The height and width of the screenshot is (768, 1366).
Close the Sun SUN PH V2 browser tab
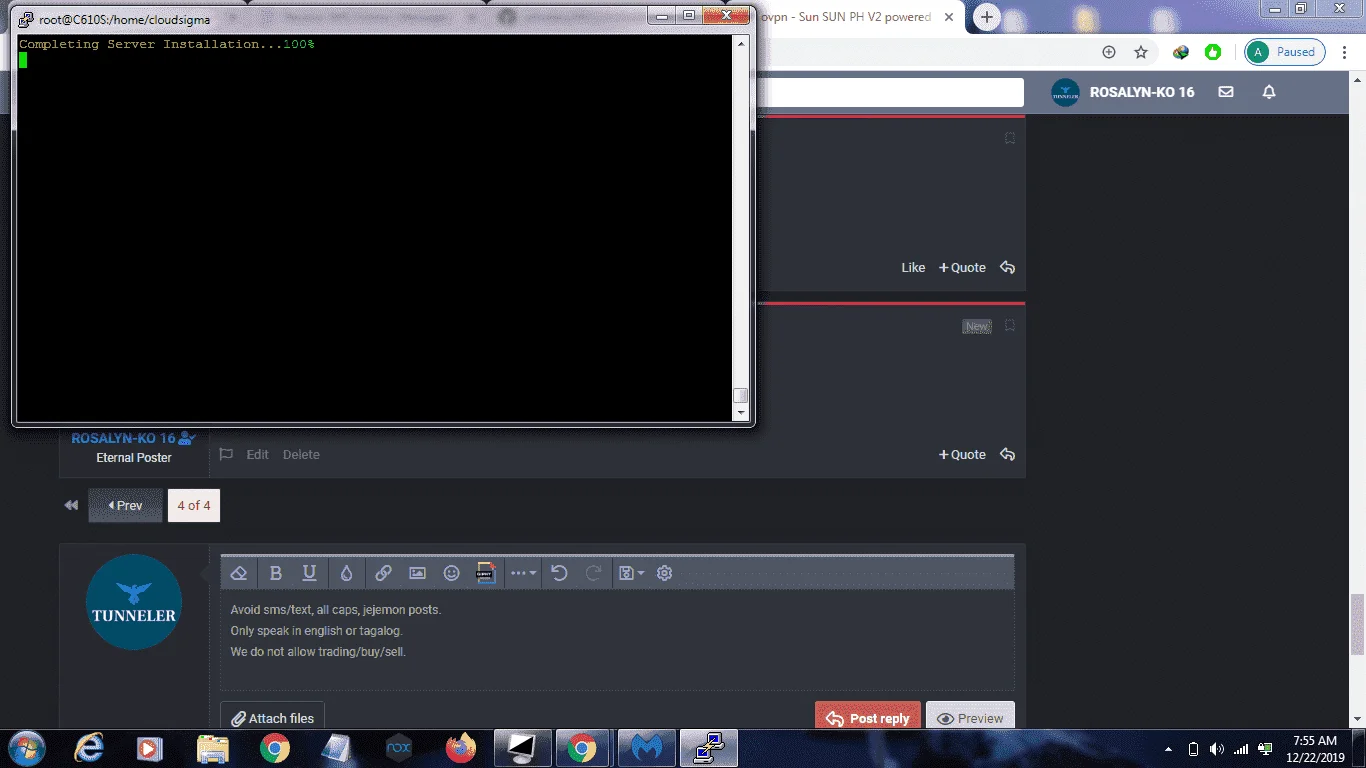pos(949,17)
